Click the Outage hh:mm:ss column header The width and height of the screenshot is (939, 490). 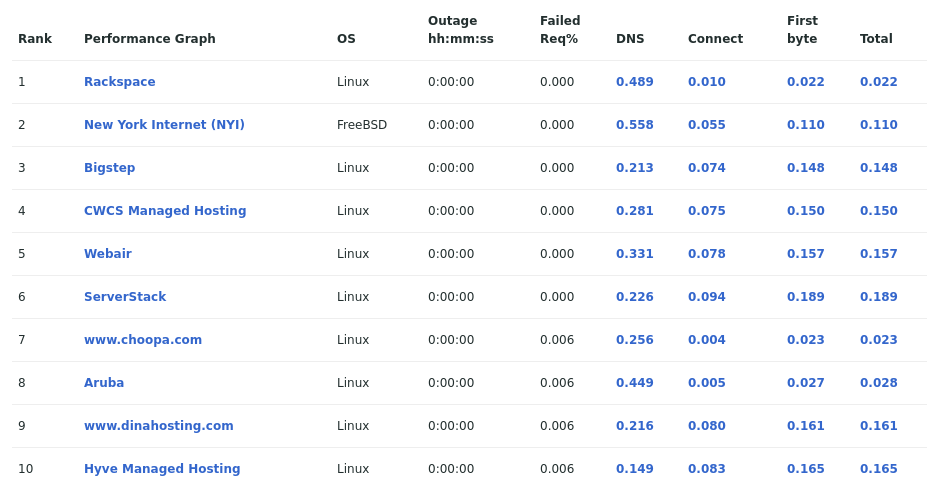[461, 29]
